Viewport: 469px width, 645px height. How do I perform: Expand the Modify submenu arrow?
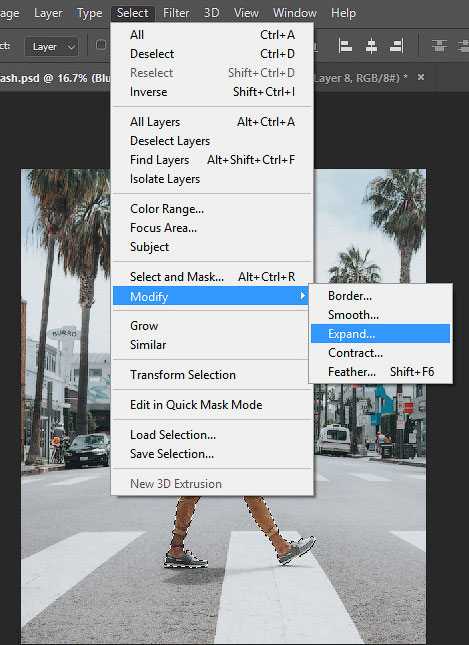[x=303, y=296]
